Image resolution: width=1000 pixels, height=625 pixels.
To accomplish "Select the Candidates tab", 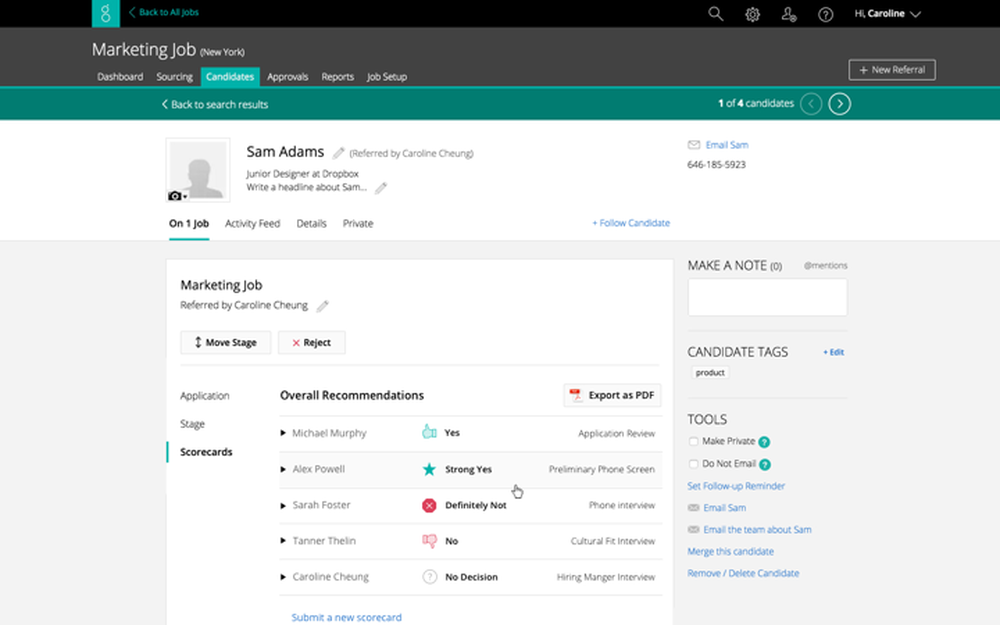I will point(230,77).
